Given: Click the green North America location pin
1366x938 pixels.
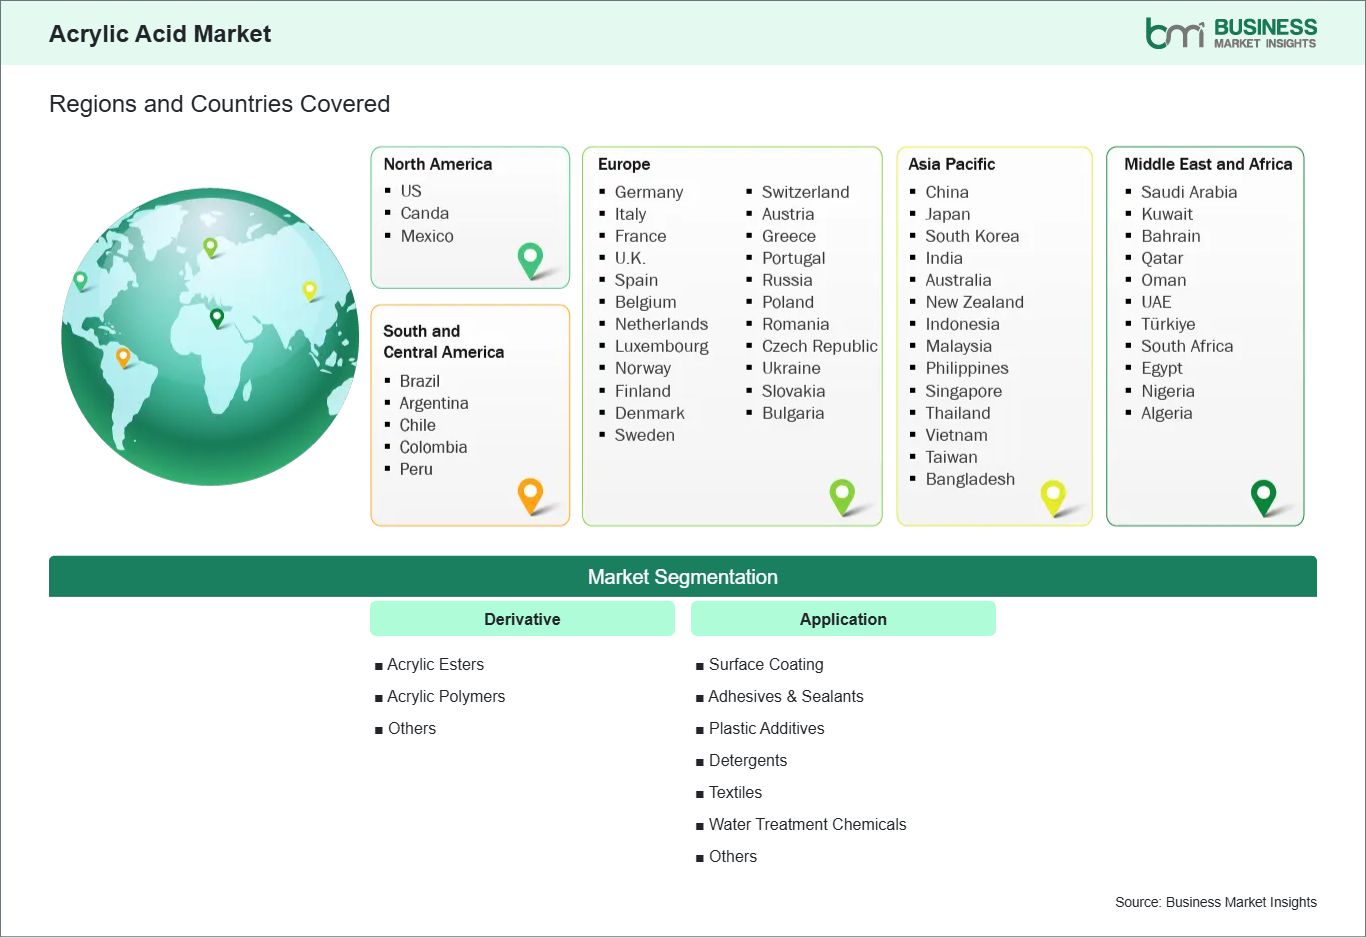Looking at the screenshot, I should click(529, 259).
